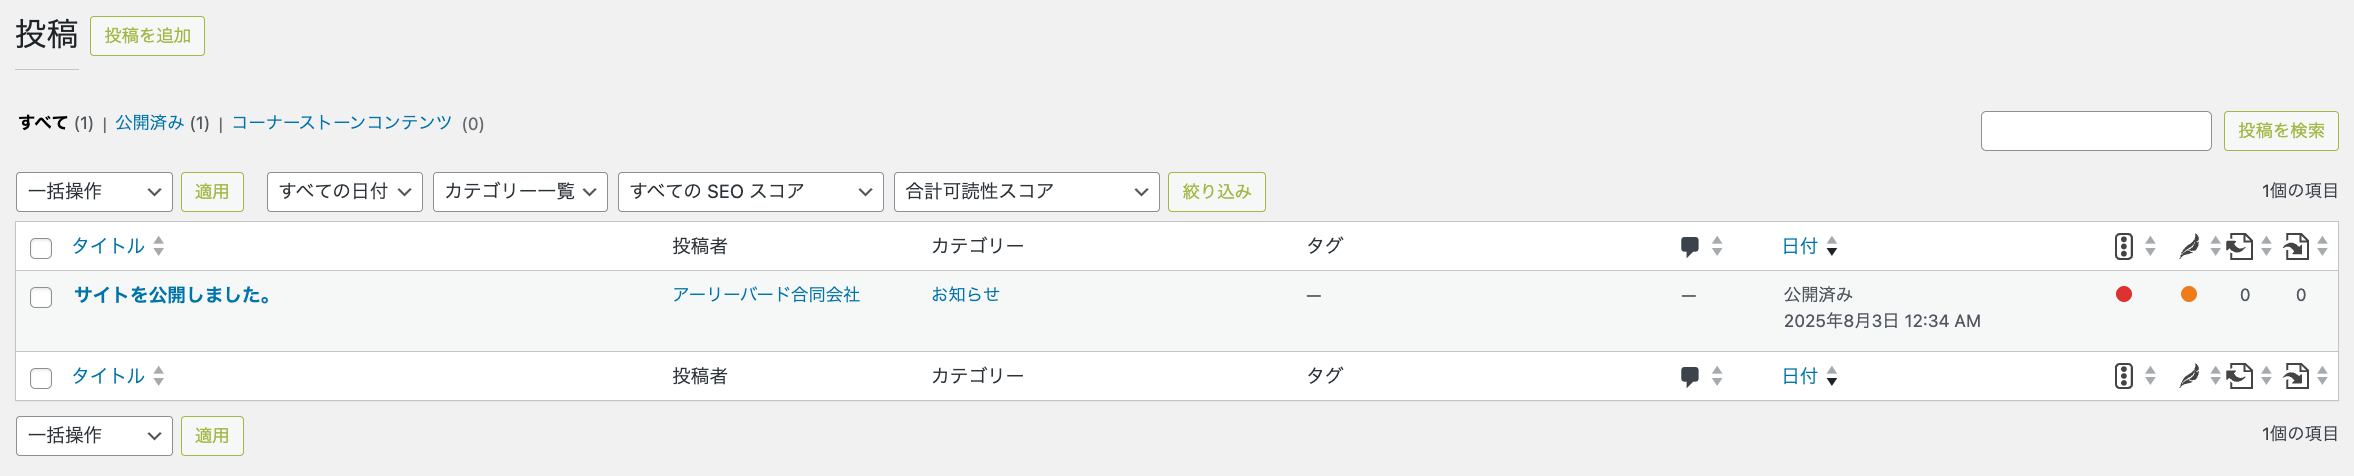Click comments bubble icon in table footer
Screen dimensions: 2354x476
coord(1690,376)
